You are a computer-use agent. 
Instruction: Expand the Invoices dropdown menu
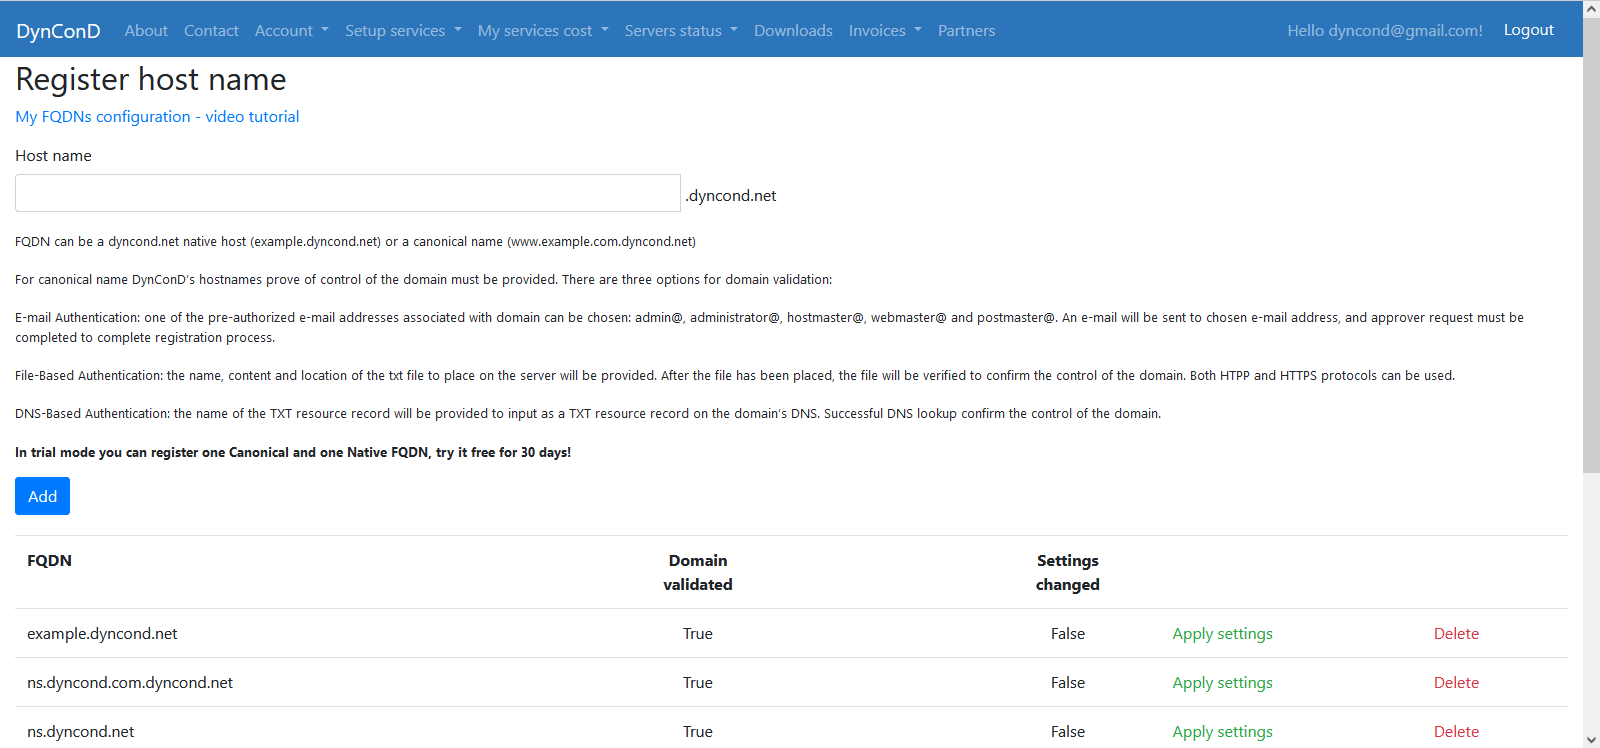pyautogui.click(x=885, y=31)
